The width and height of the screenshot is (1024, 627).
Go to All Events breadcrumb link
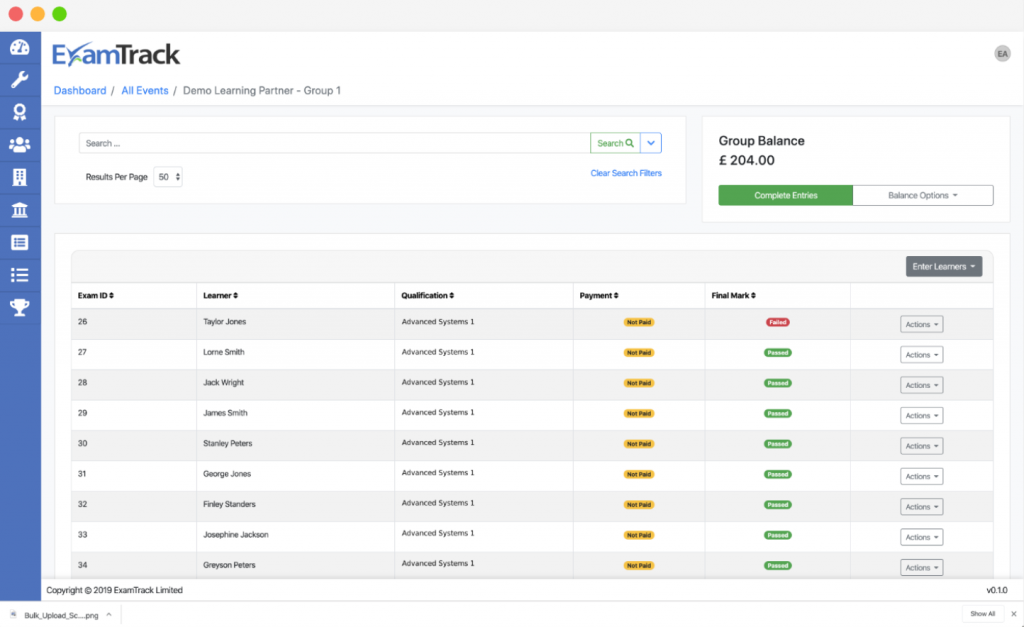pos(145,91)
